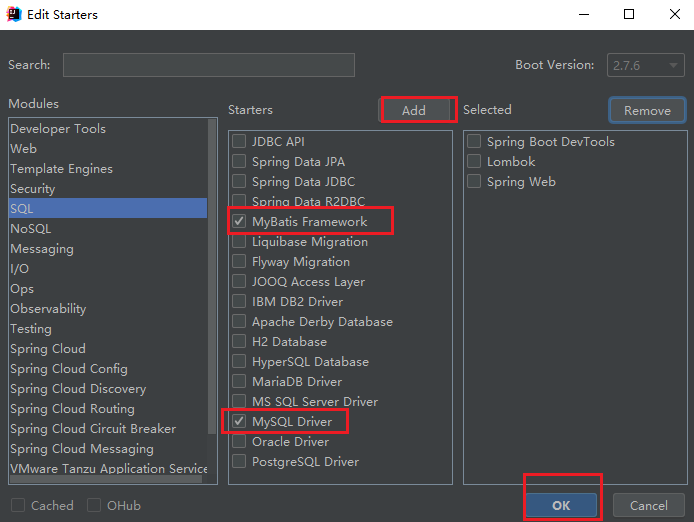Screen dimensions: 694x522
Task: Uncheck the MySQL Driver starter
Action: (239, 421)
